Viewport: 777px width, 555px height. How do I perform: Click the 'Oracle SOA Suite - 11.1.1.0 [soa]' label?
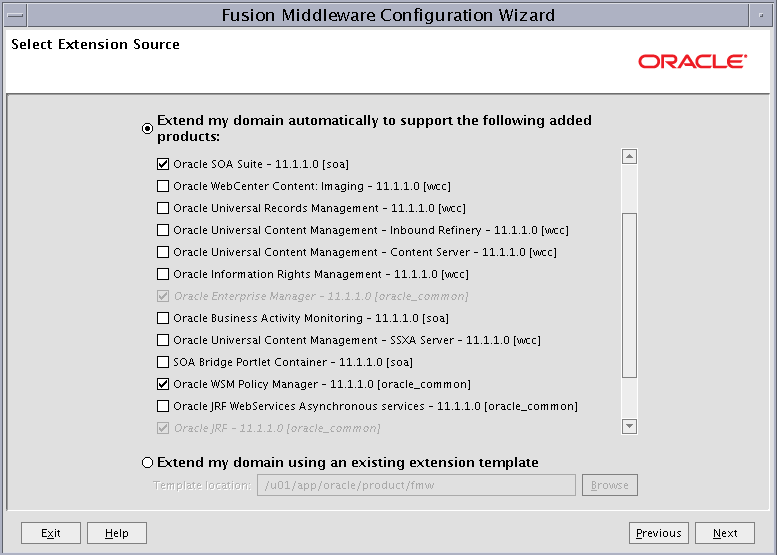tap(261, 164)
